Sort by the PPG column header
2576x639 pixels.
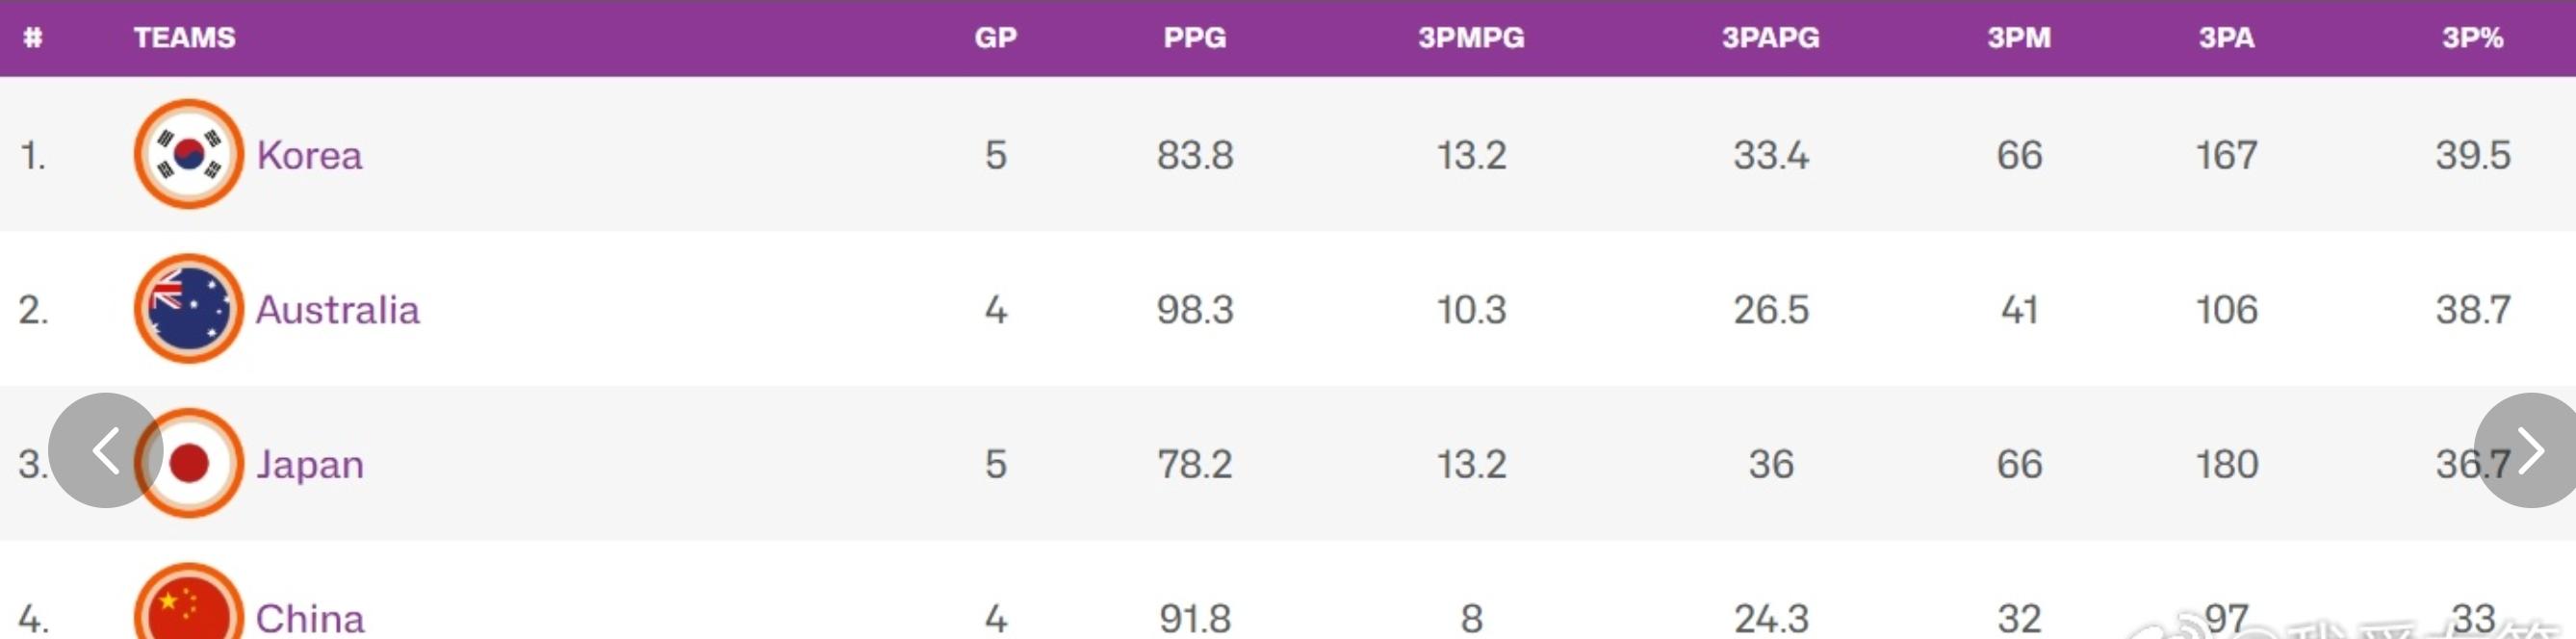point(1195,38)
